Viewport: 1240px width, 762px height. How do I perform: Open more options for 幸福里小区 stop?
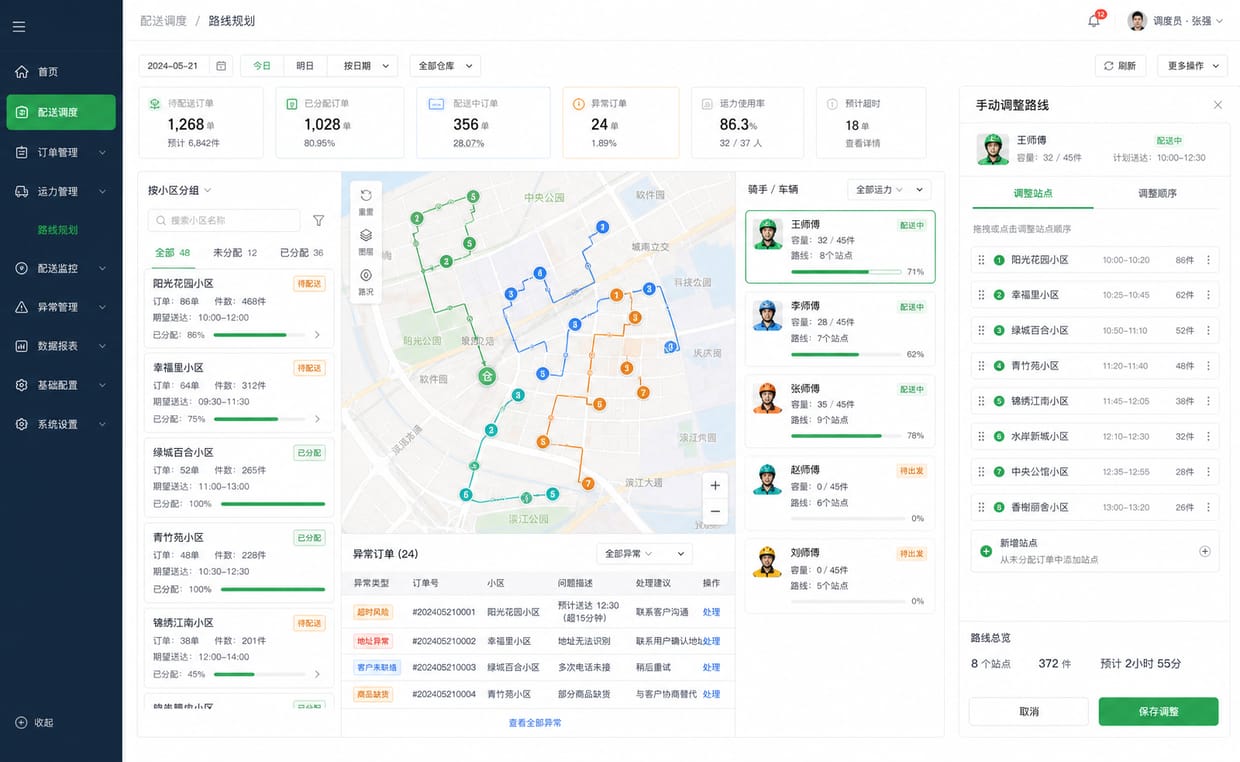click(1208, 295)
